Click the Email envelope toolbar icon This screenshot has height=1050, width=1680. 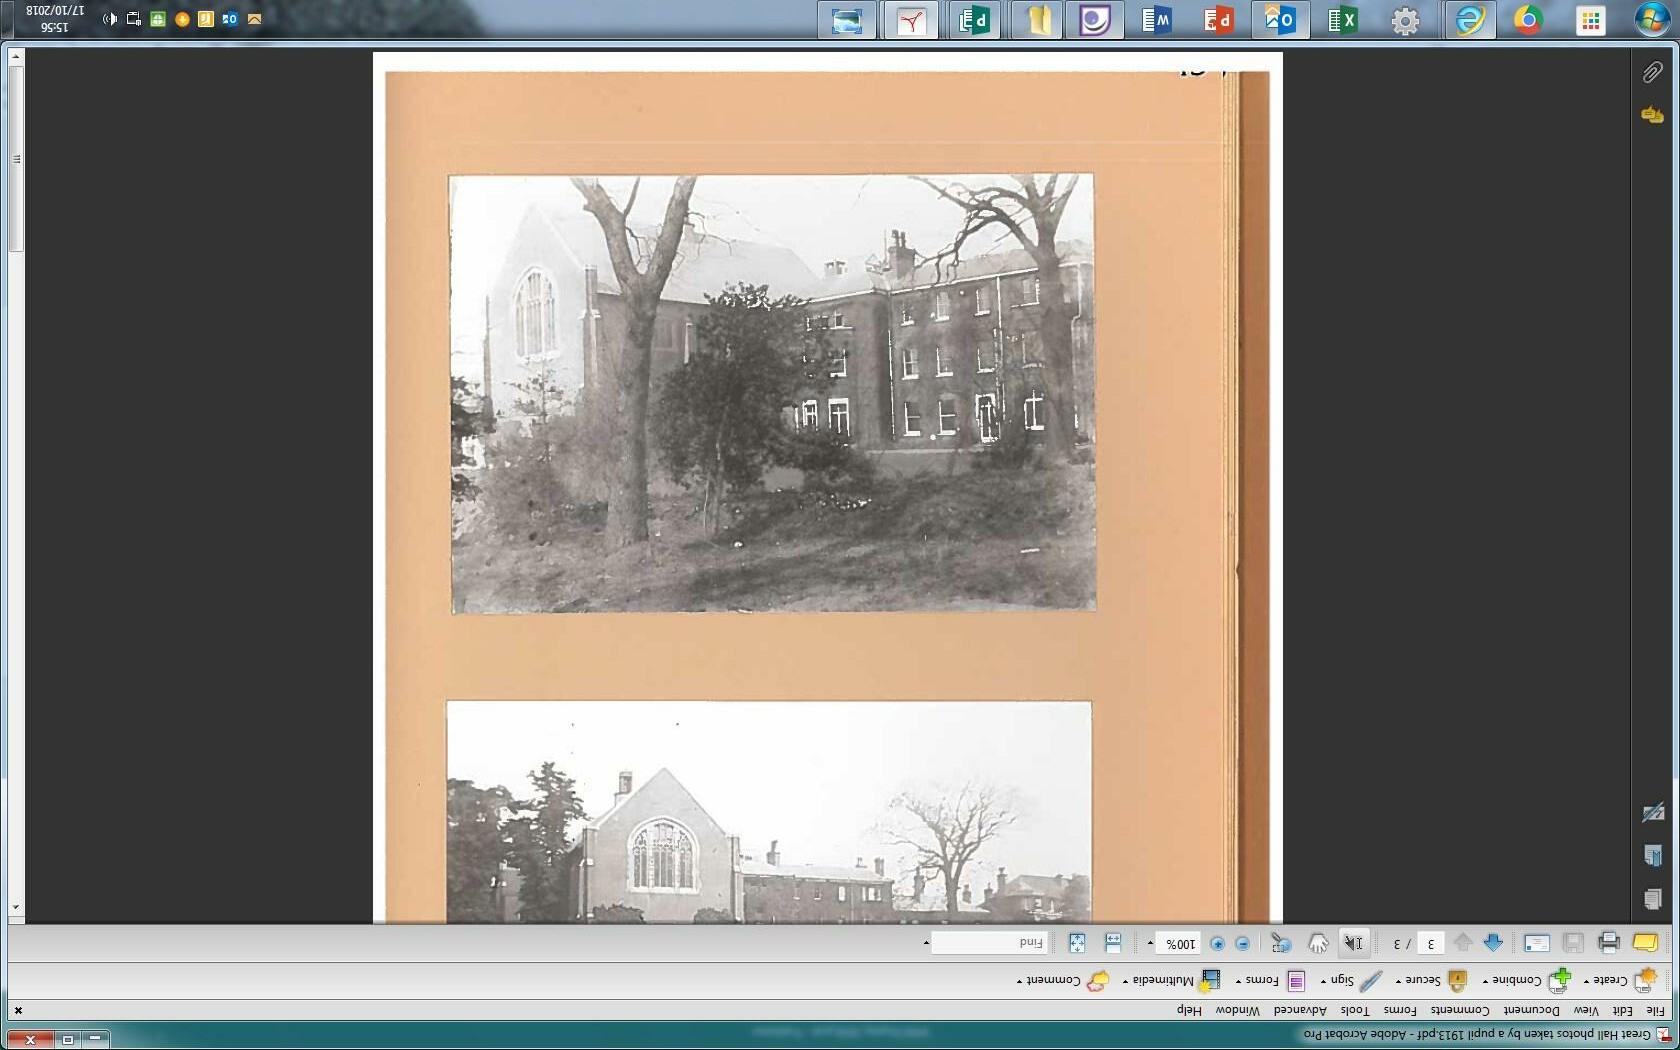coord(1537,942)
